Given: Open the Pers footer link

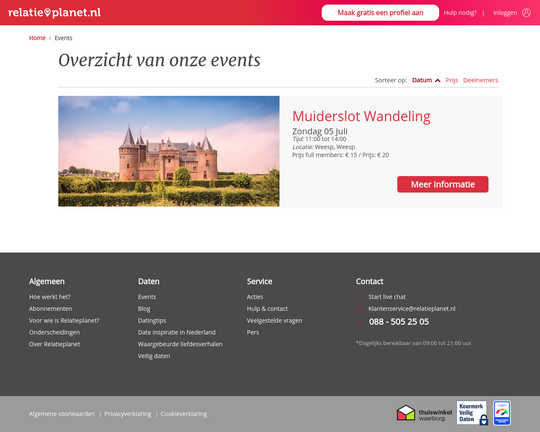Looking at the screenshot, I should pyautogui.click(x=253, y=332).
